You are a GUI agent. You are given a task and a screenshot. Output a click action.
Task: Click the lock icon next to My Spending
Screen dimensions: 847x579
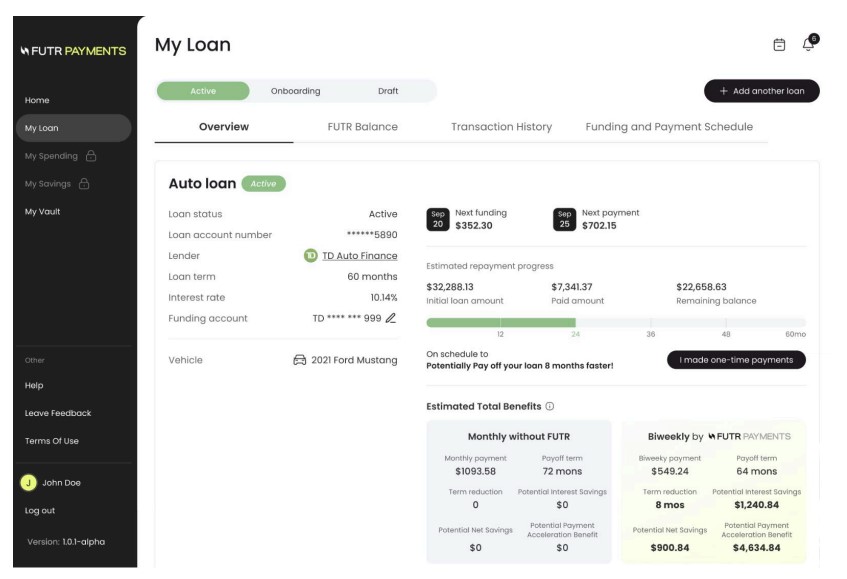(x=91, y=156)
